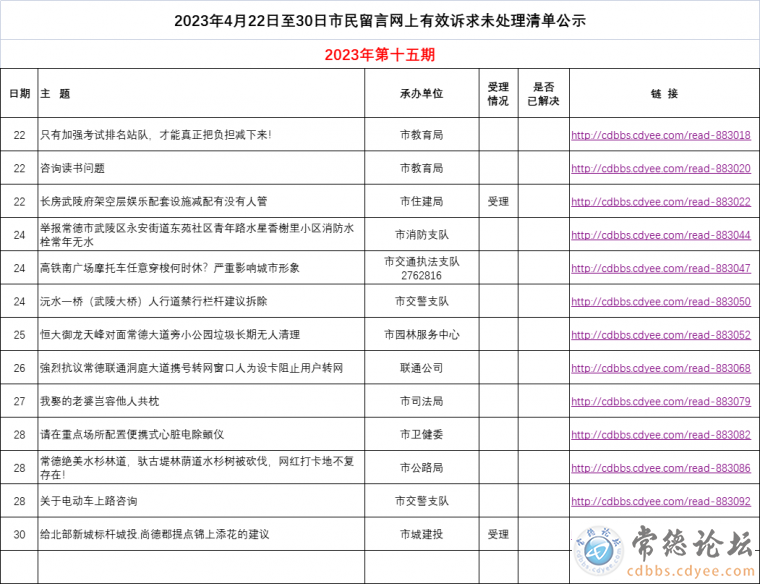Open link ending in read-883044
The image size is (760, 584).
click(661, 235)
